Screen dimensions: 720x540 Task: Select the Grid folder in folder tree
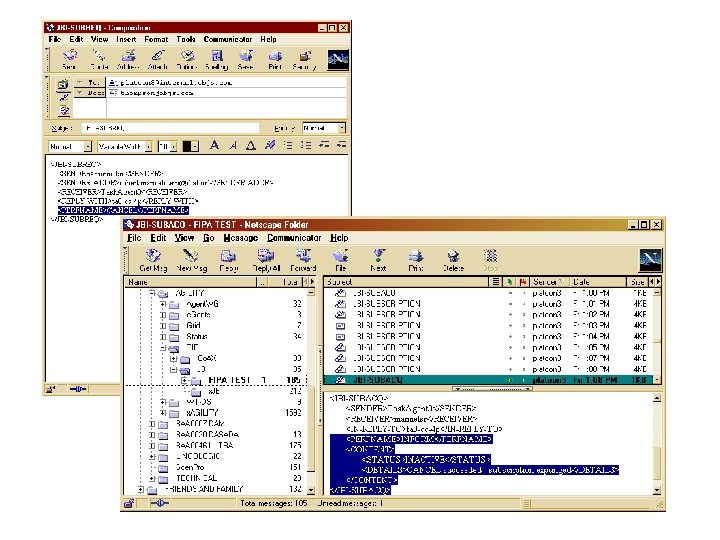(193, 326)
